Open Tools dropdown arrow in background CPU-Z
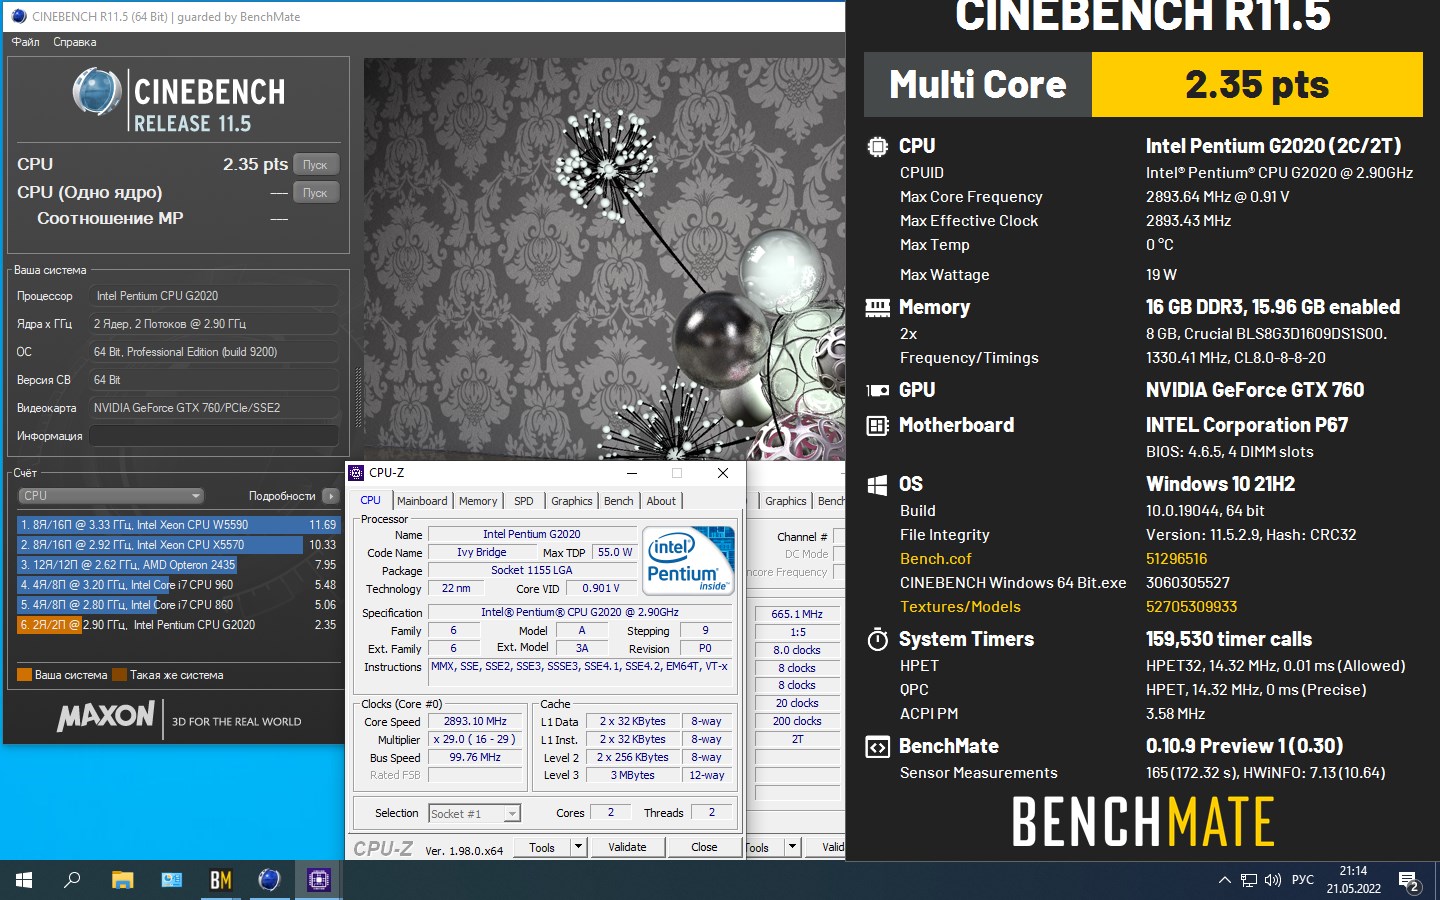 792,847
